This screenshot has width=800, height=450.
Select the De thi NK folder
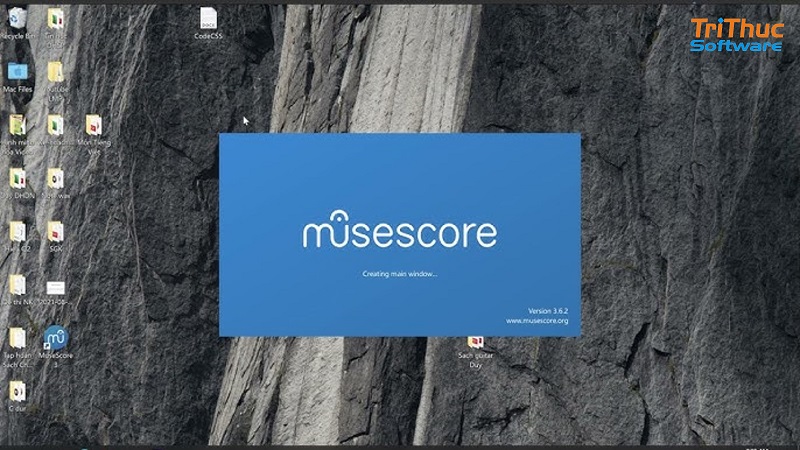[17, 285]
